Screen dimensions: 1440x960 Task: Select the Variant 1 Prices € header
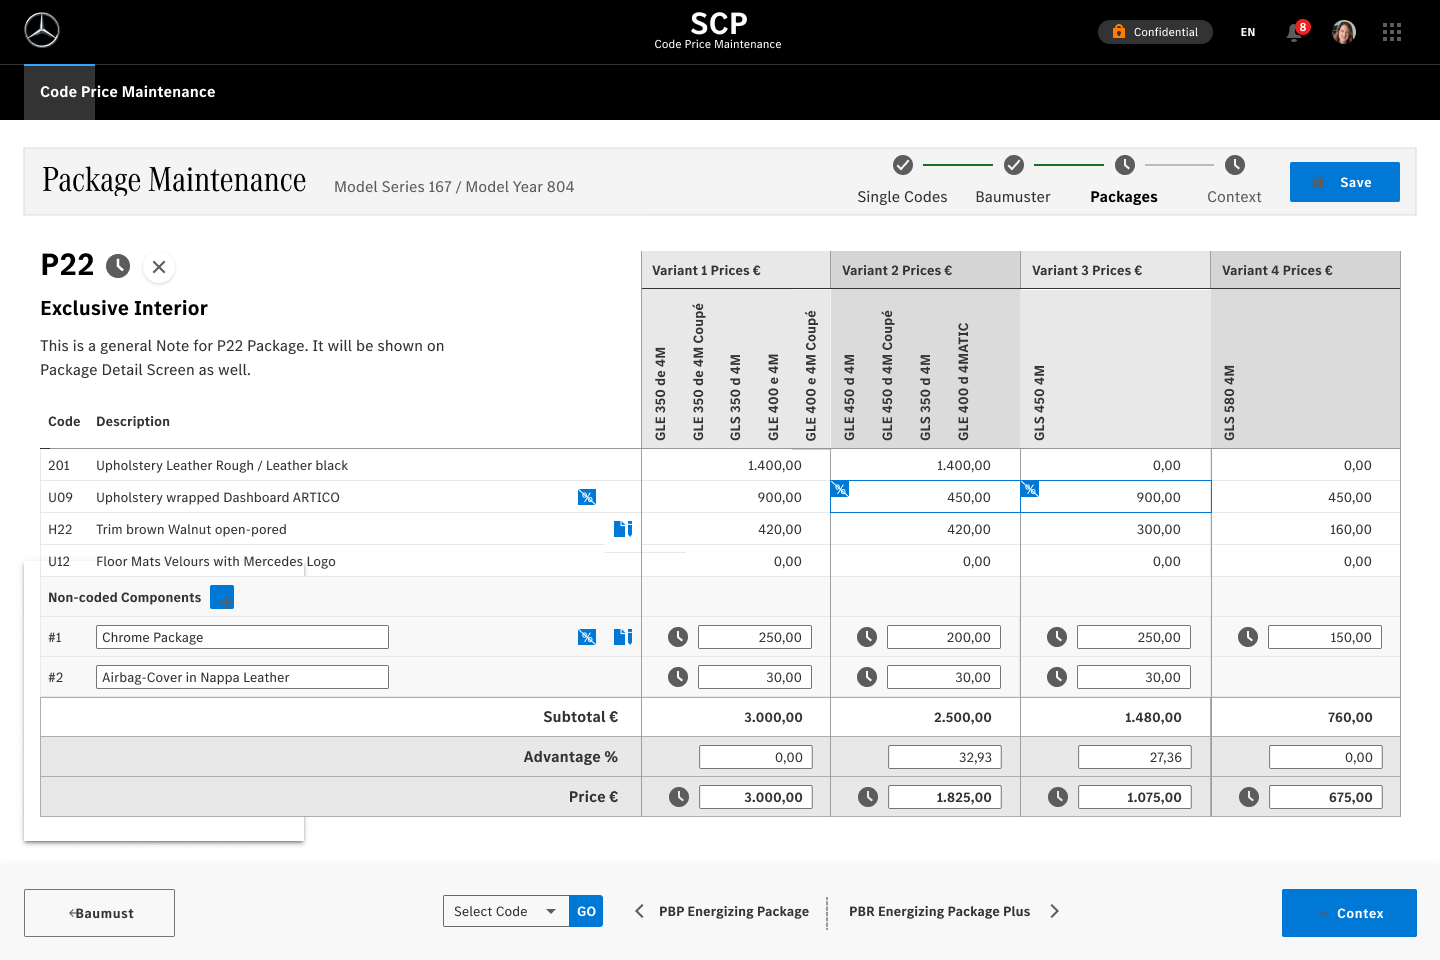click(x=735, y=270)
